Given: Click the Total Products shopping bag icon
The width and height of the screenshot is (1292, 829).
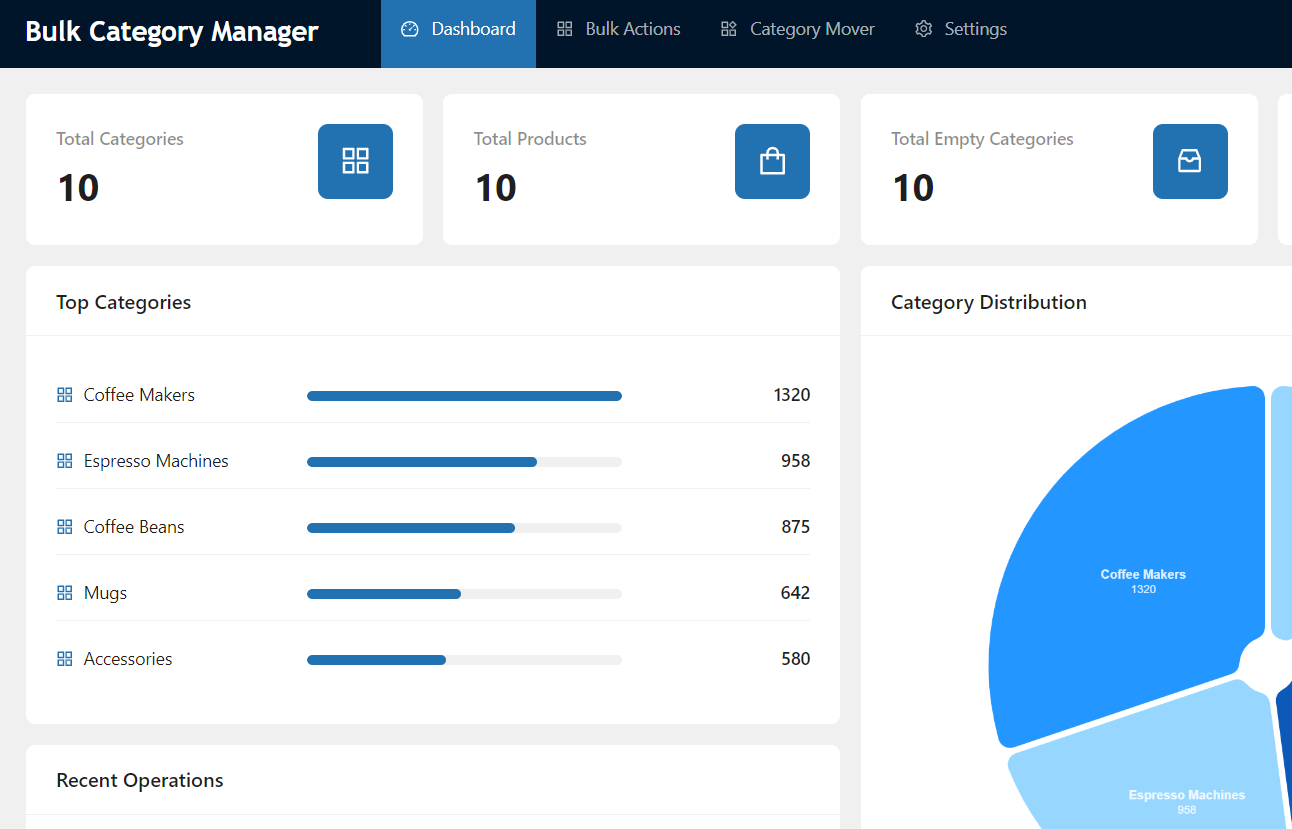Looking at the screenshot, I should [x=772, y=161].
